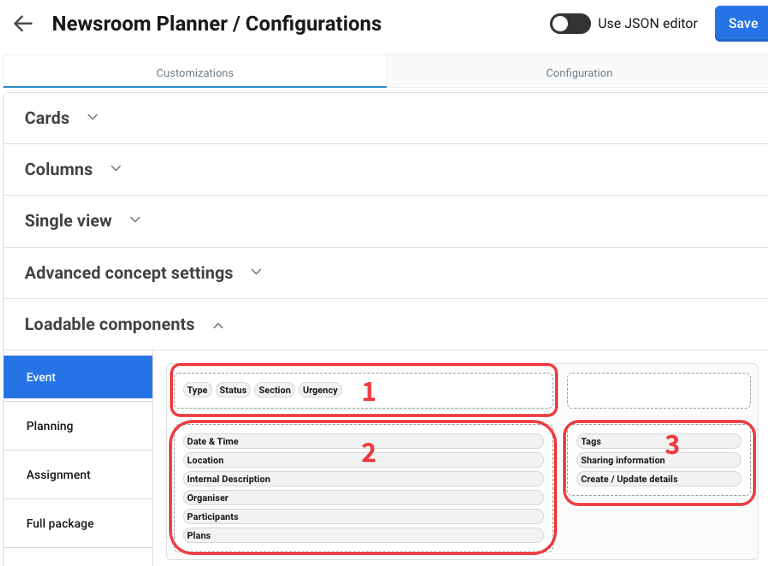
Task: Open the Configuration tab
Action: click(x=579, y=73)
